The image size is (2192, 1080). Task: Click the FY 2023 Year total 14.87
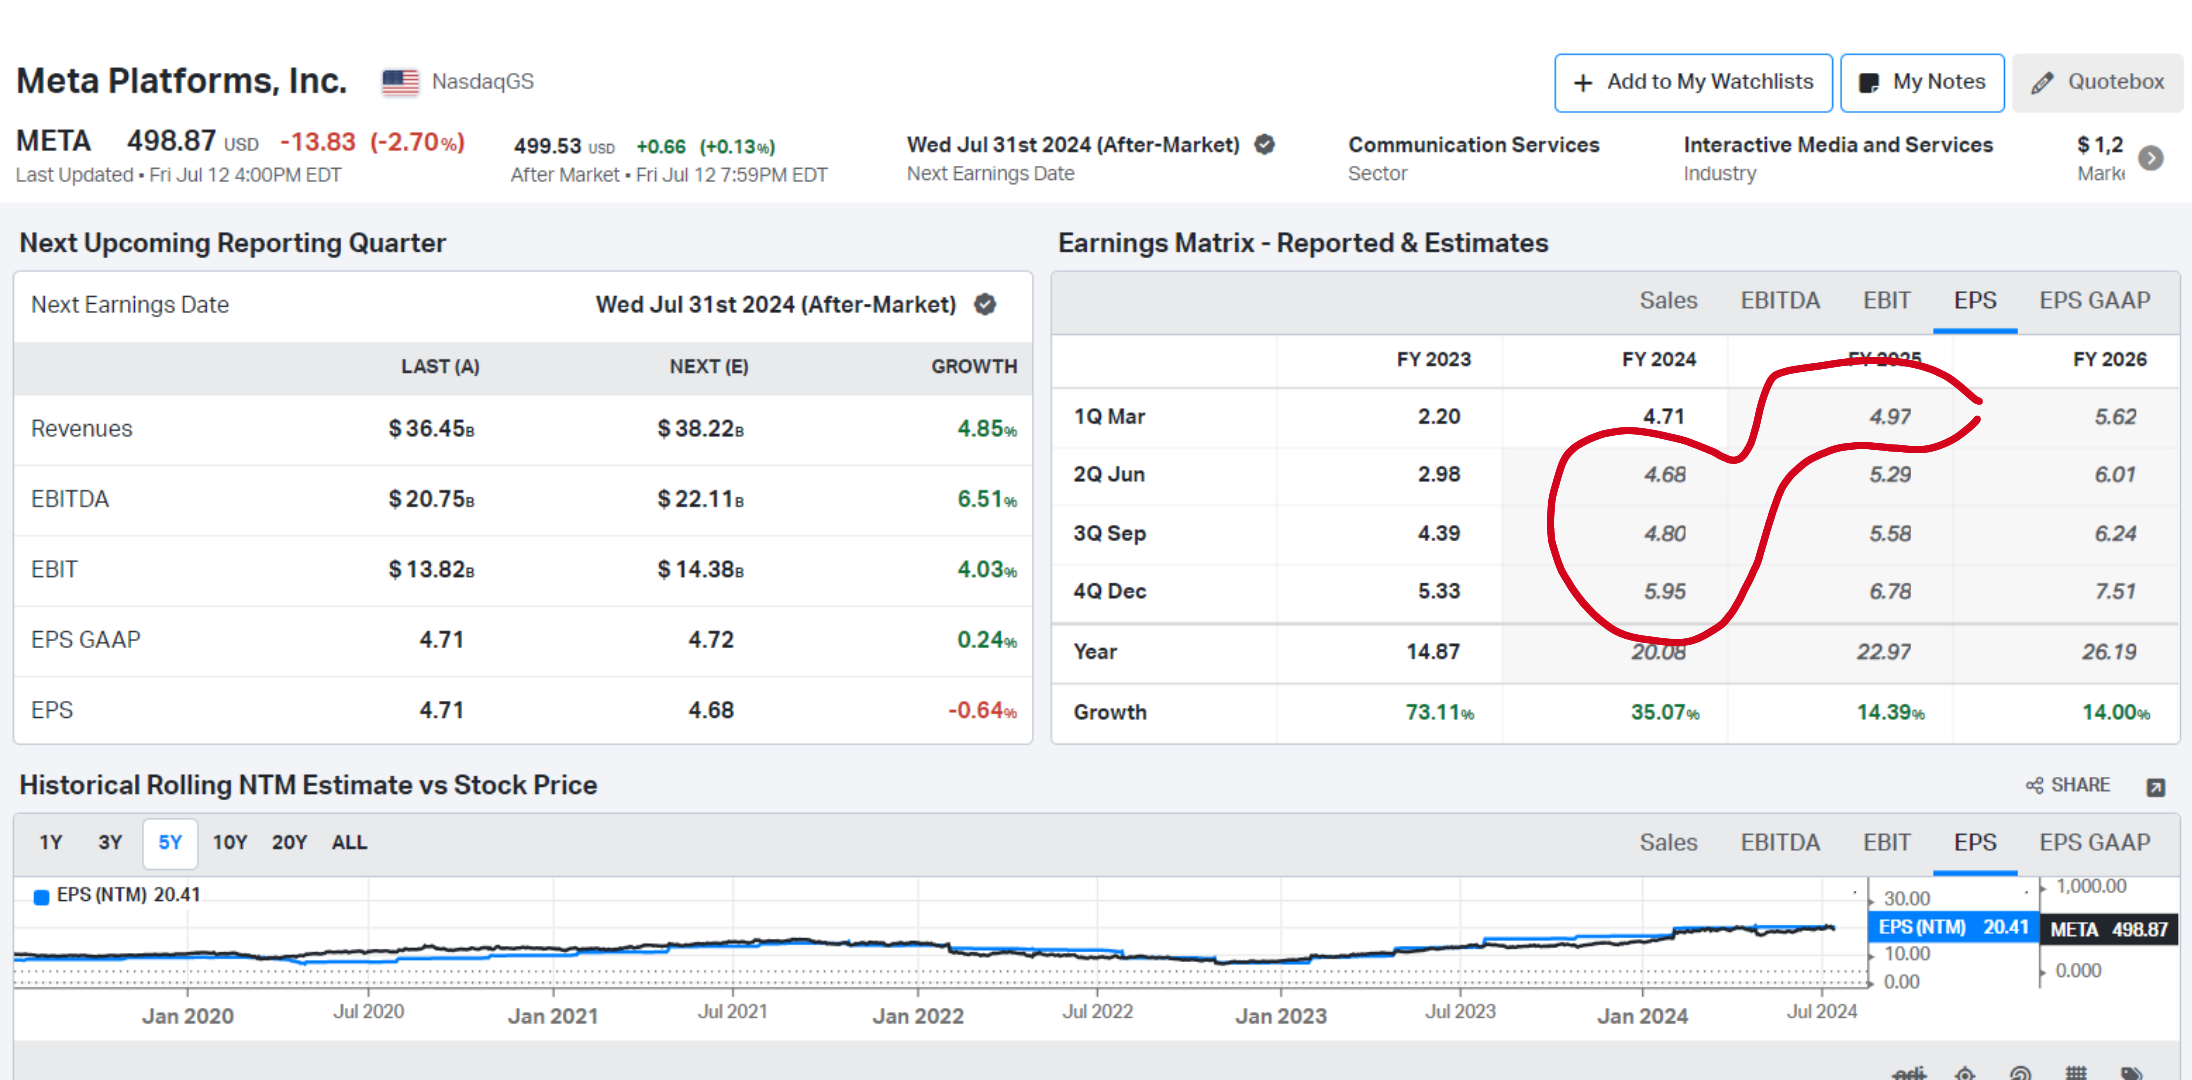coord(1433,652)
